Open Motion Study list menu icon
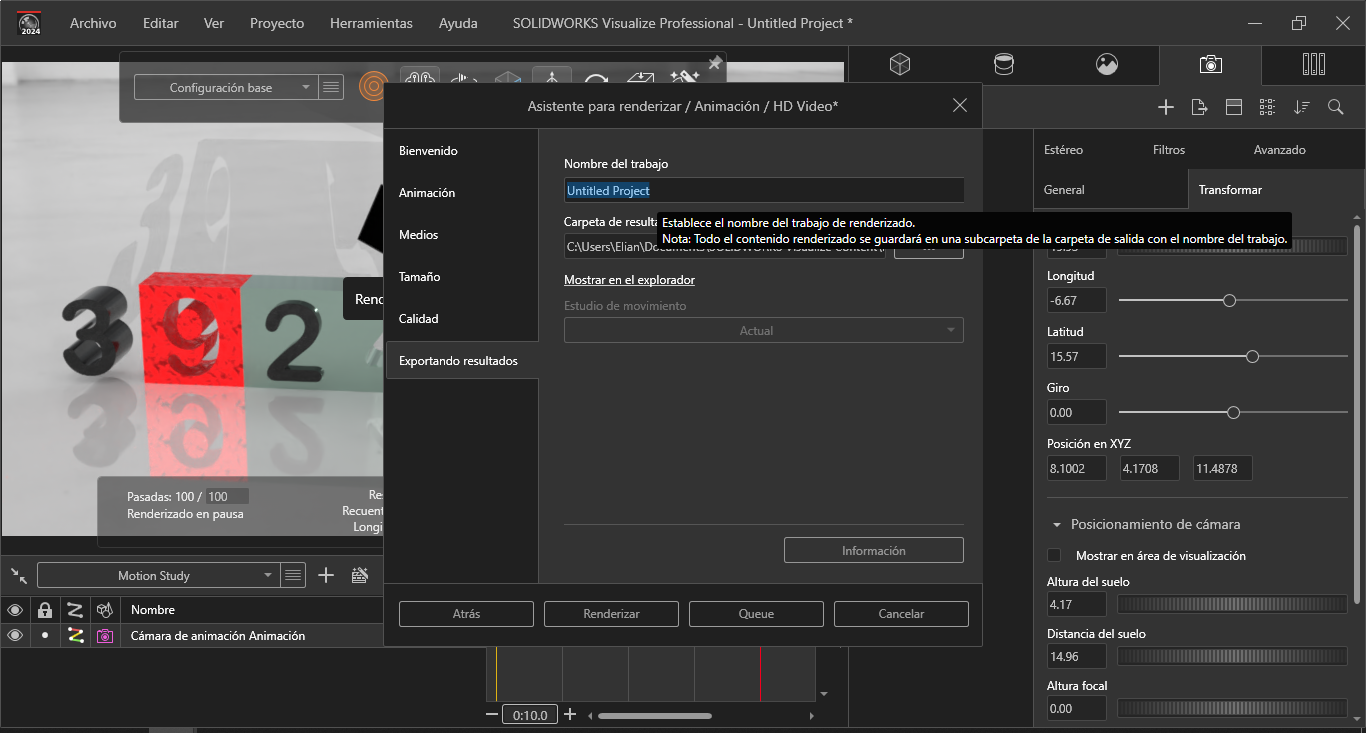 [x=293, y=575]
